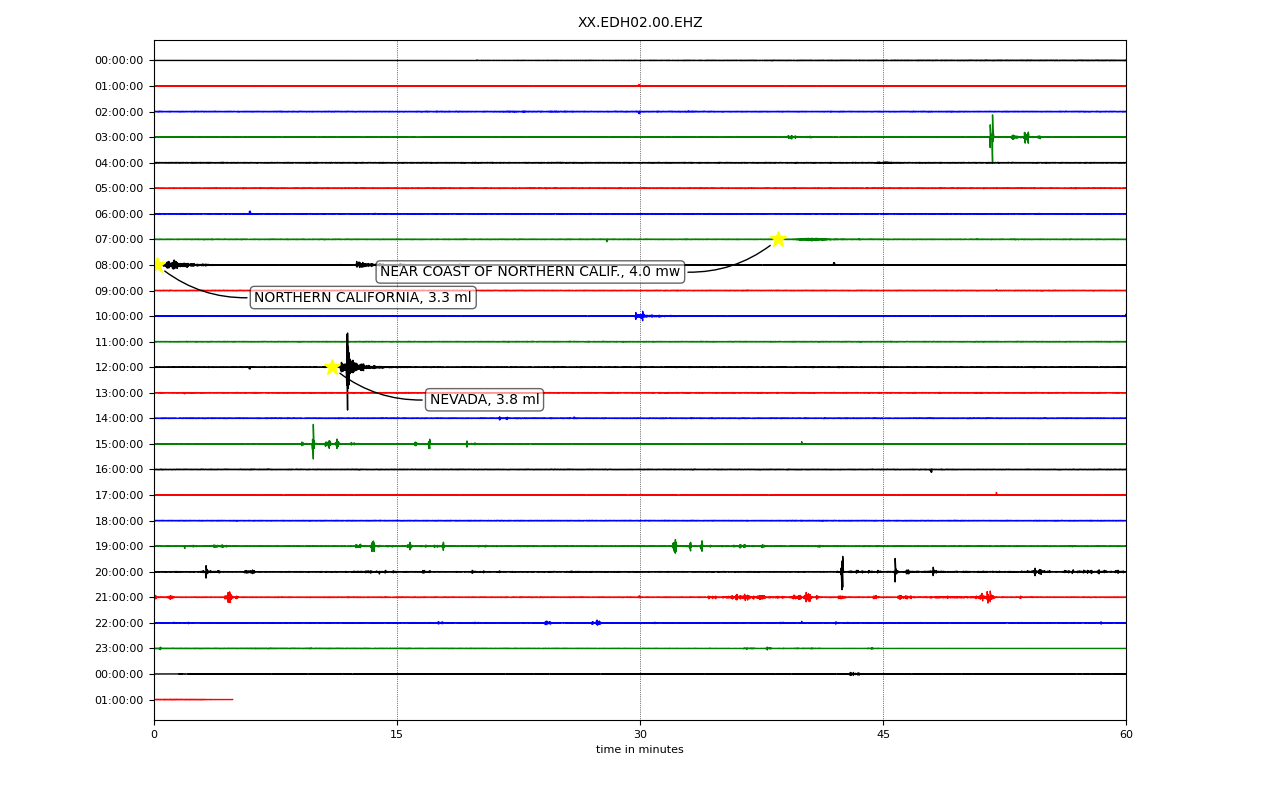Click the black spike near minute 42 on 20:00:00
Screen dimensions: 1280x800
tap(842, 573)
